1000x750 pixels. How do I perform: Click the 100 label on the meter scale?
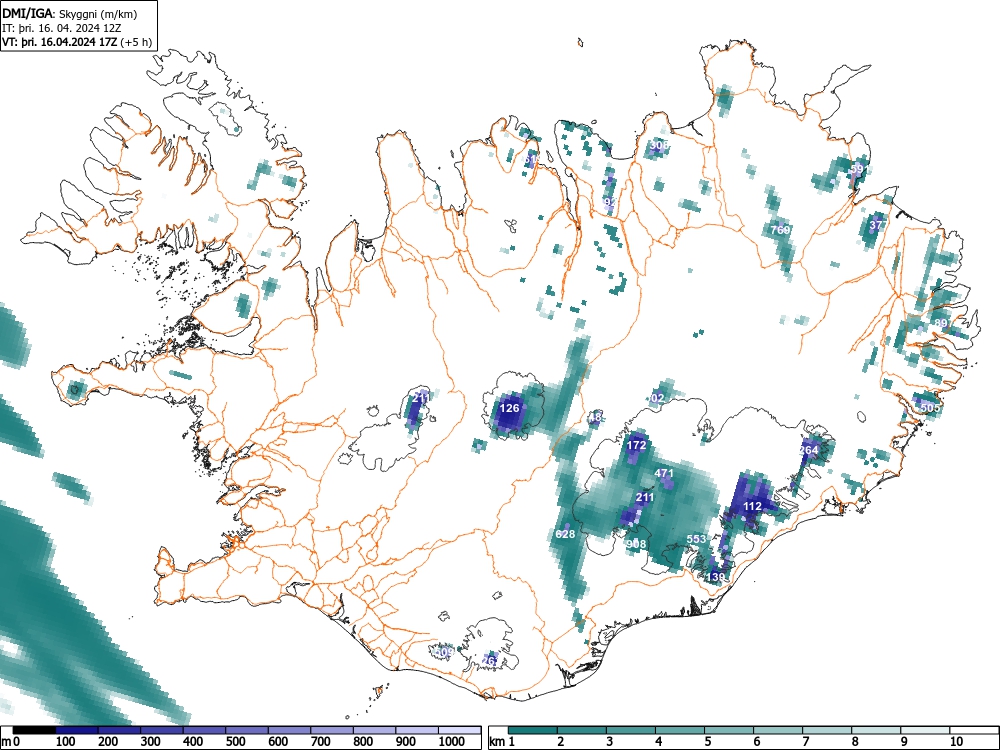[x=66, y=741]
